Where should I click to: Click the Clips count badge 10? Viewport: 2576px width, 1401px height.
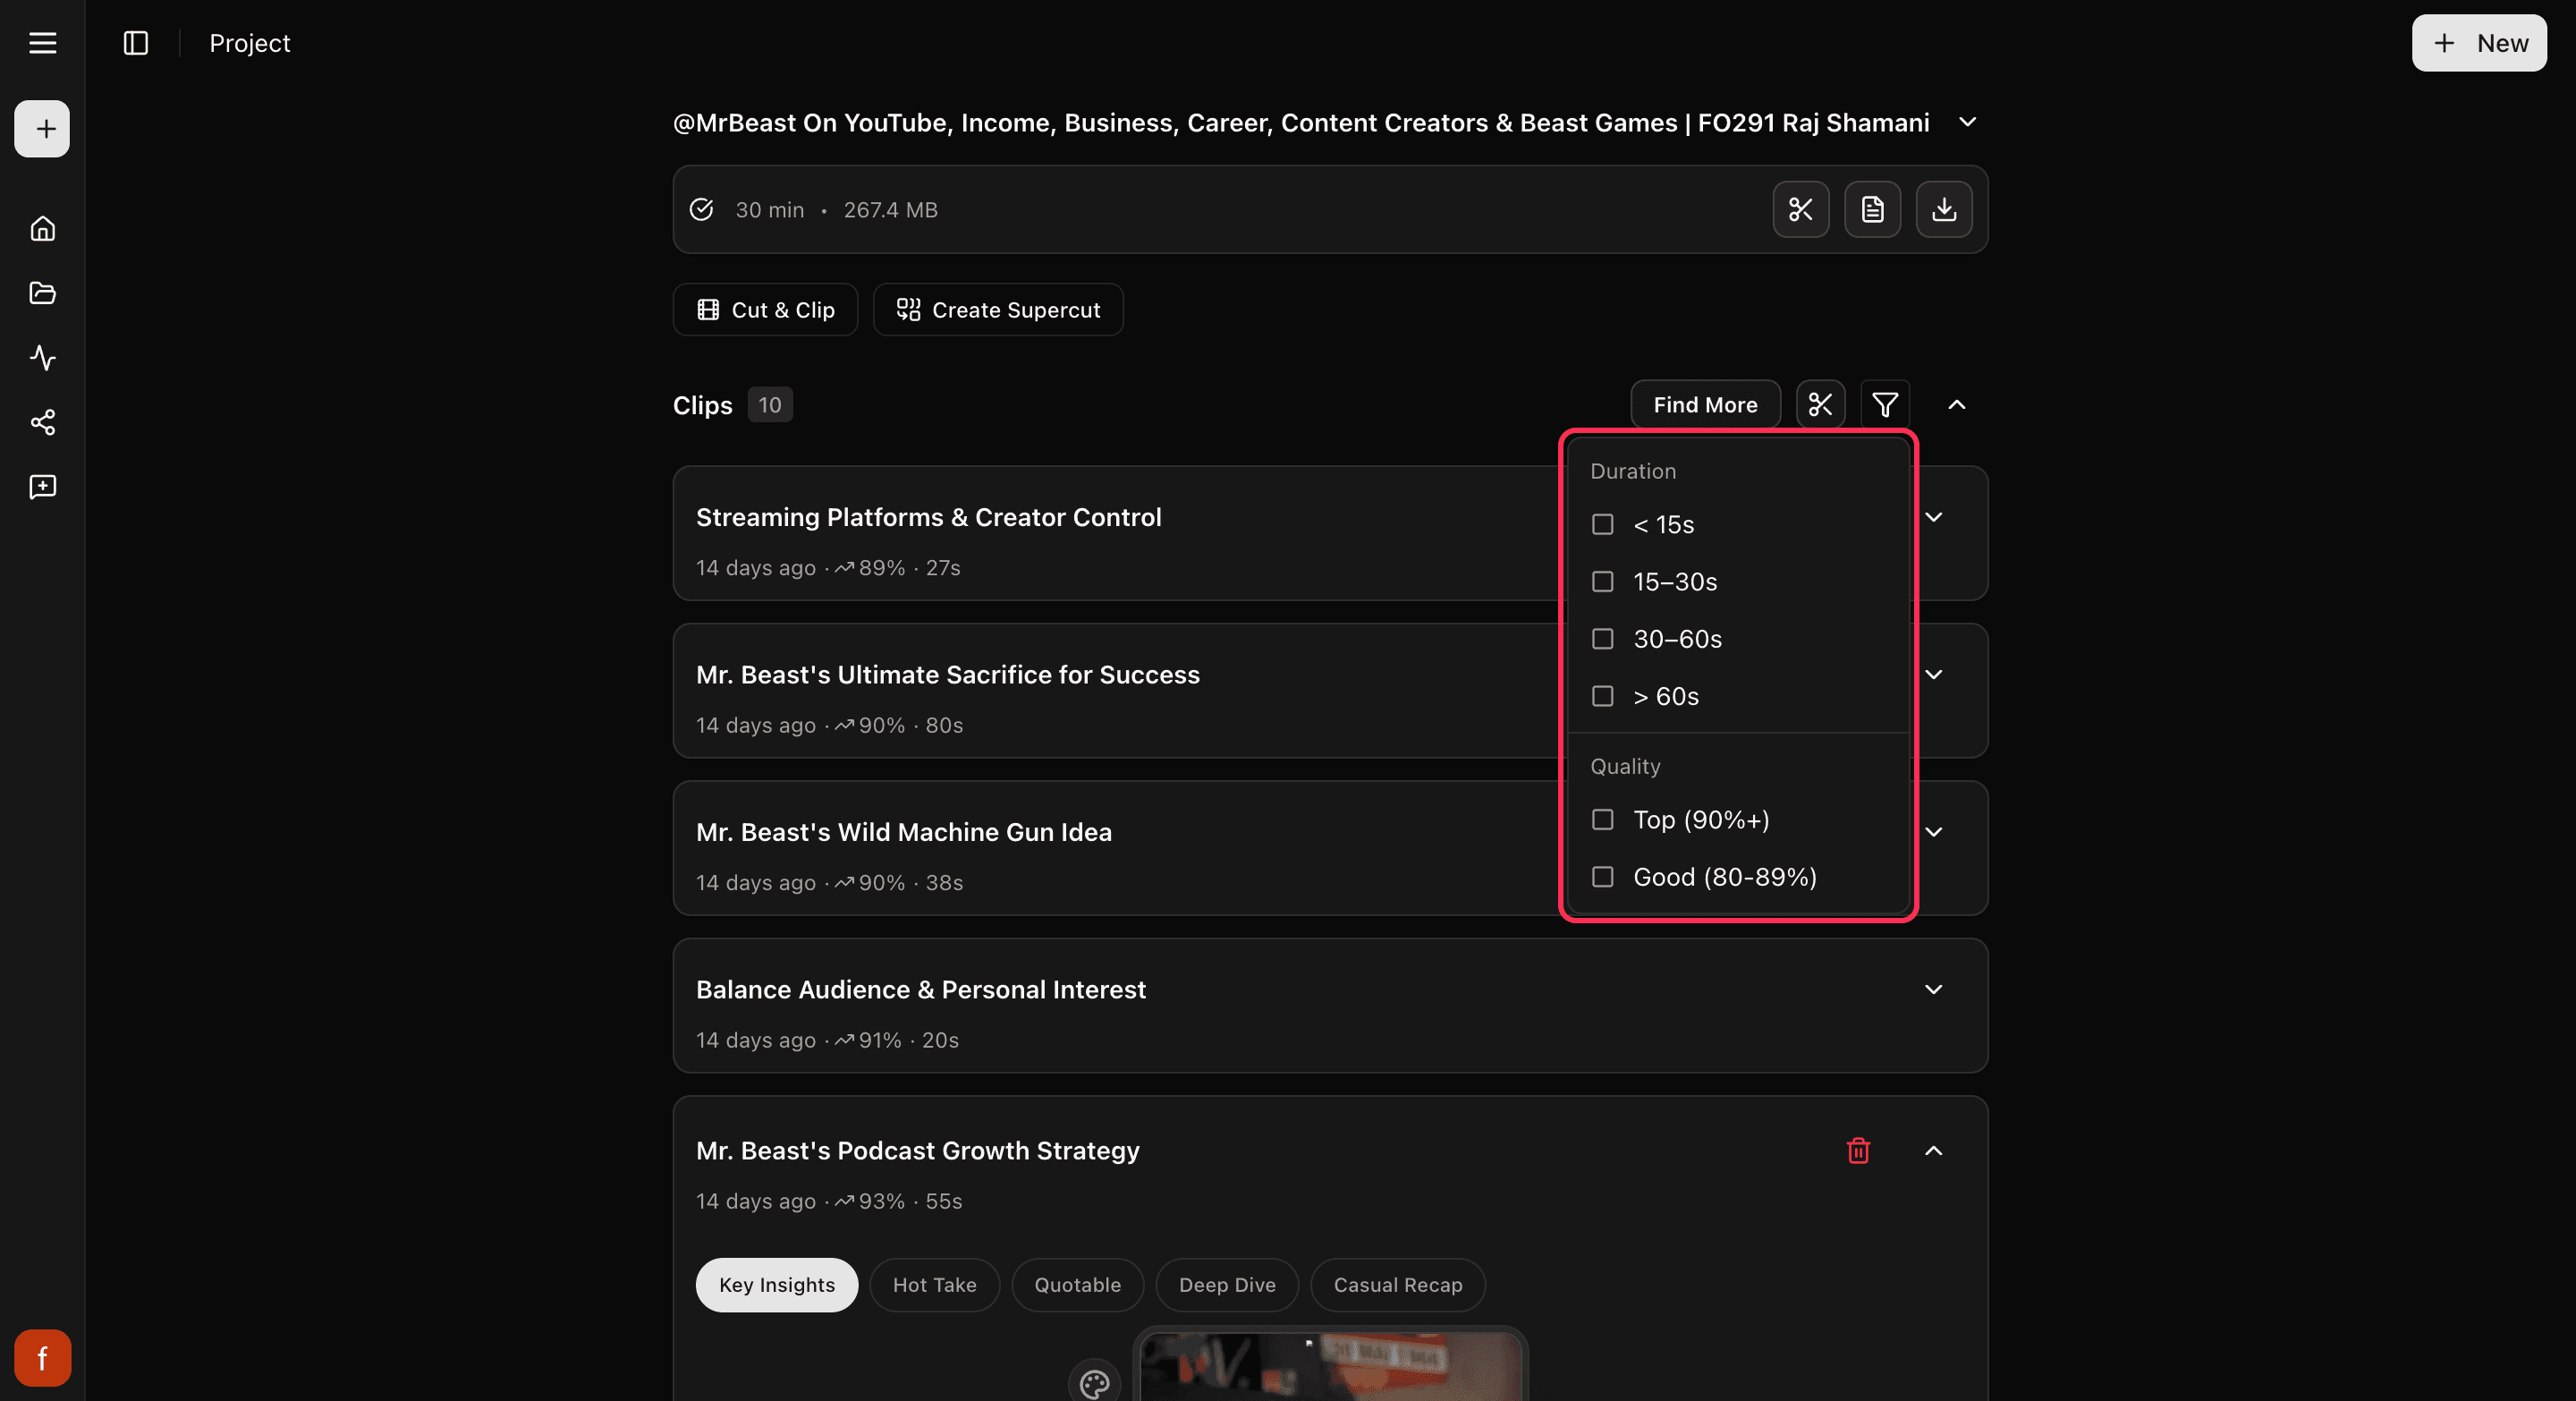point(769,405)
